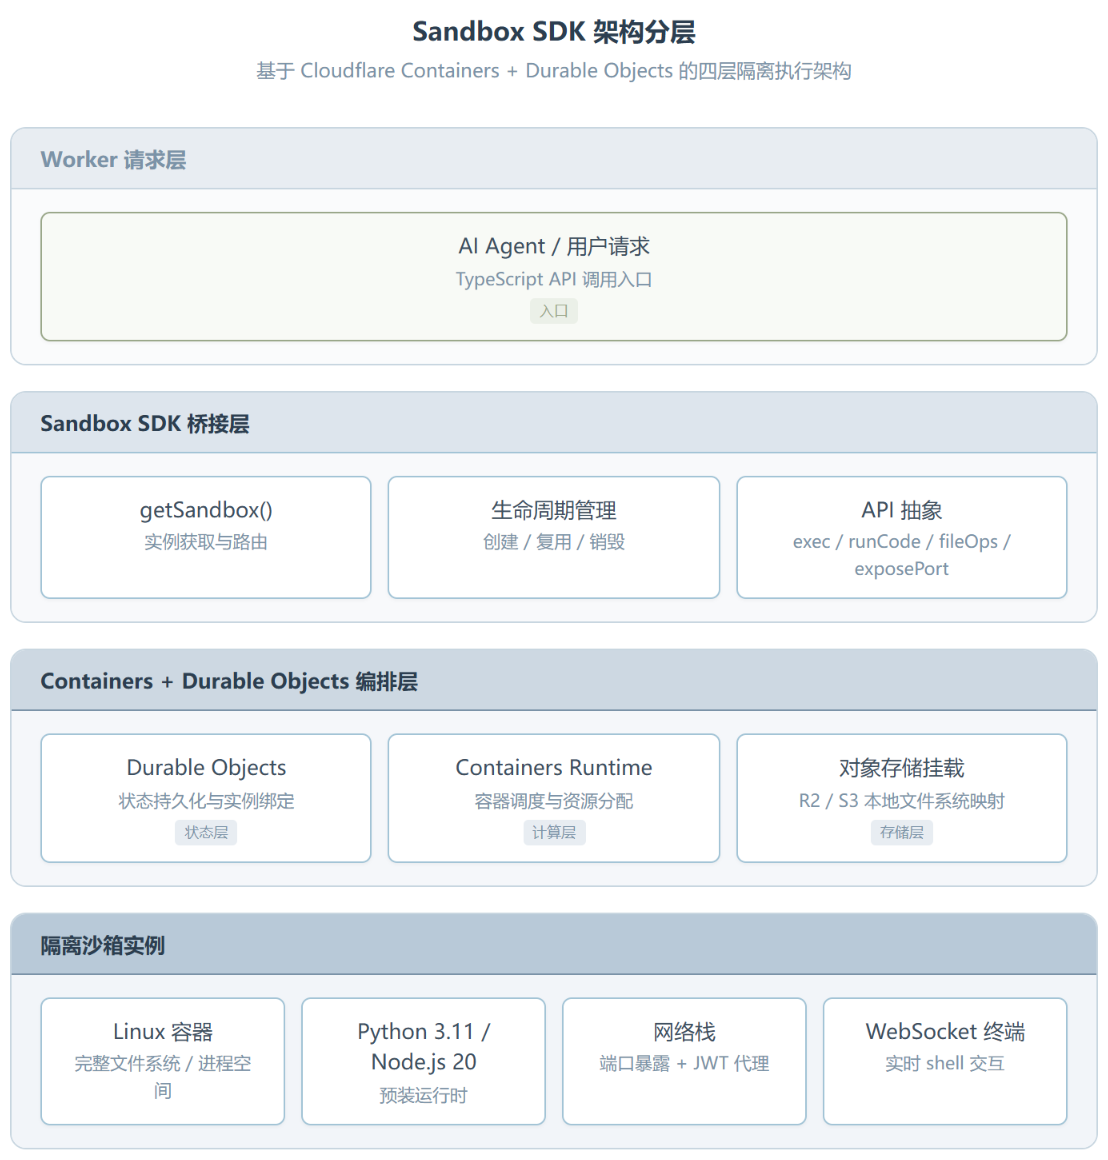Image resolution: width=1108 pixels, height=1160 pixels.
Task: Click the '入口' tag badge
Action: (553, 311)
